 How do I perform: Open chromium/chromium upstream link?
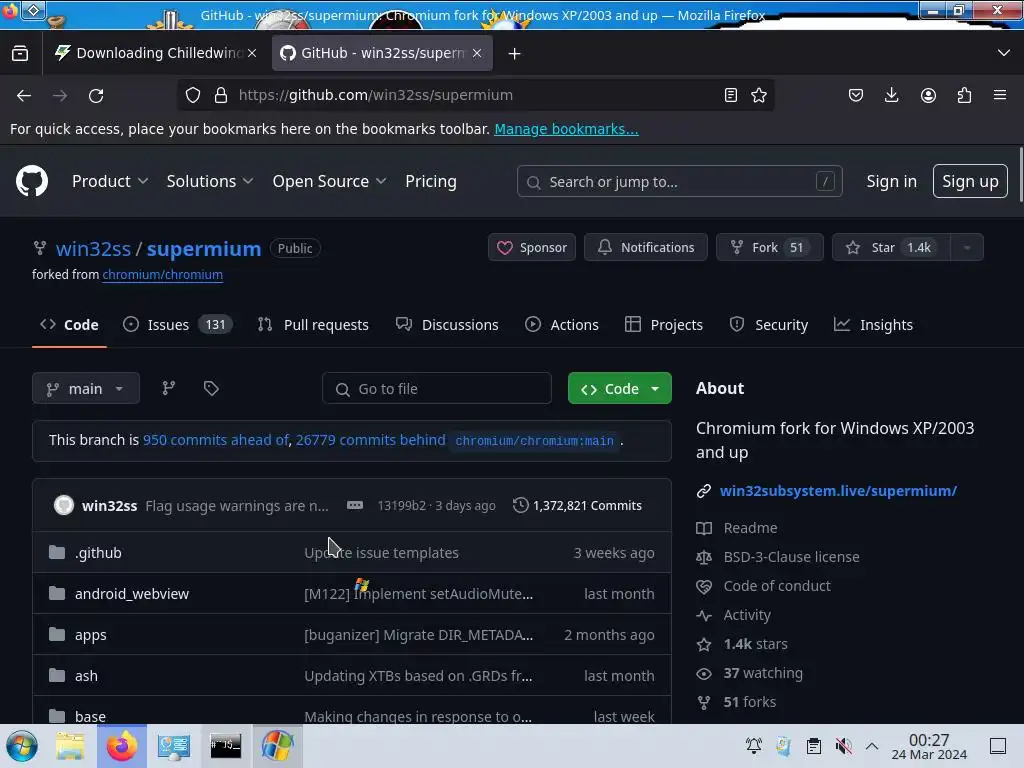click(x=163, y=275)
